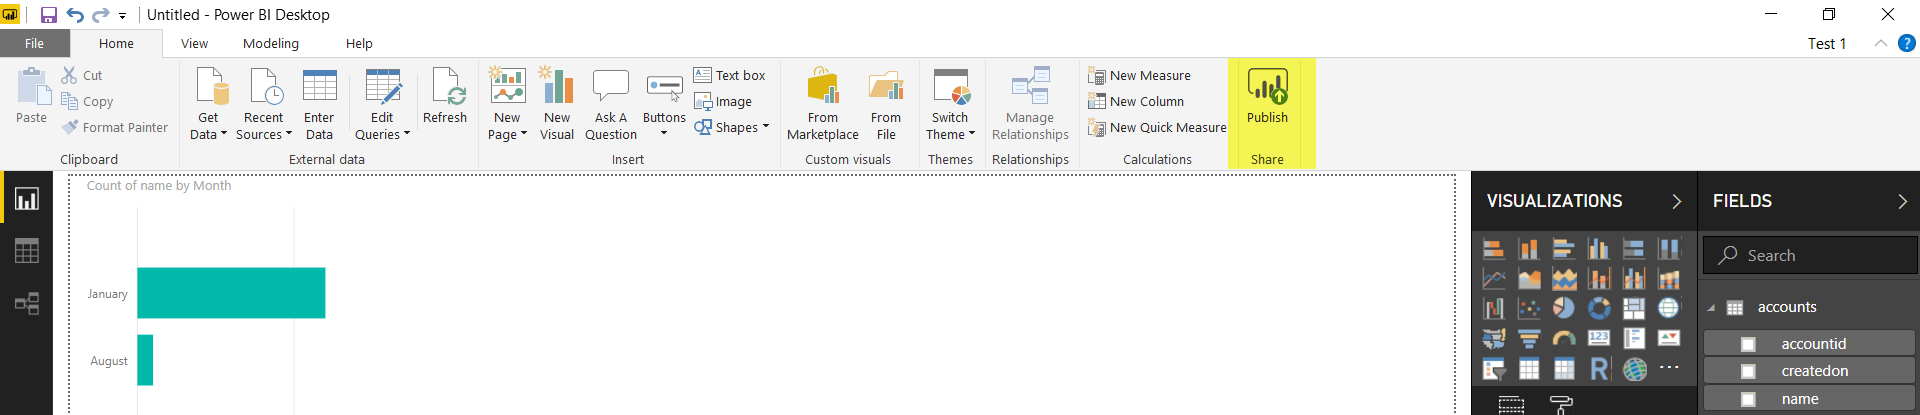The image size is (1920, 415).
Task: Switch to the Help tab
Action: pos(359,43)
